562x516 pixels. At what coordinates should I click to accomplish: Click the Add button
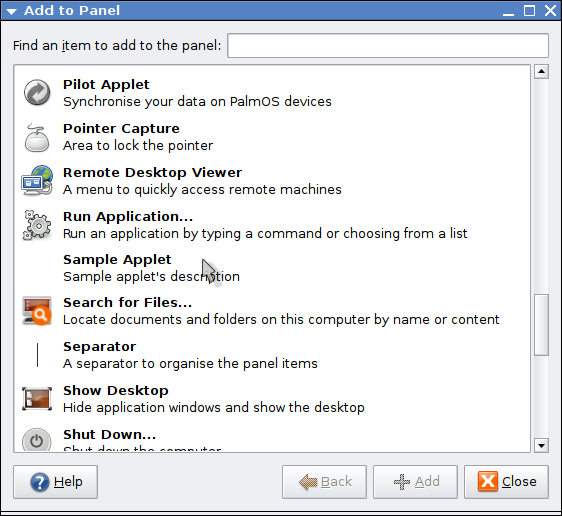(x=415, y=482)
